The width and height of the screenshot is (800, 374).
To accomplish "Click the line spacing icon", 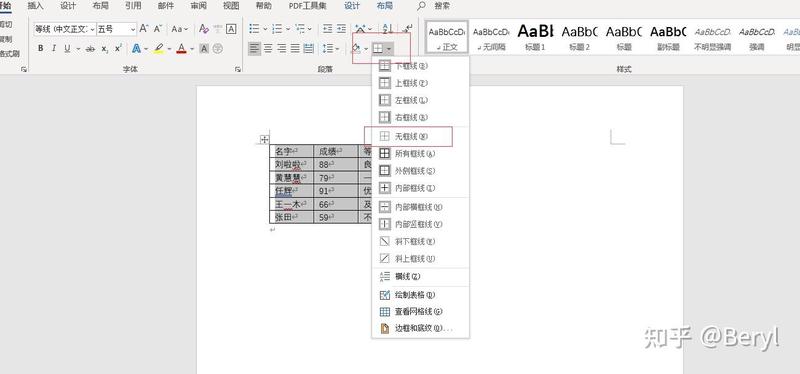I will (327, 48).
